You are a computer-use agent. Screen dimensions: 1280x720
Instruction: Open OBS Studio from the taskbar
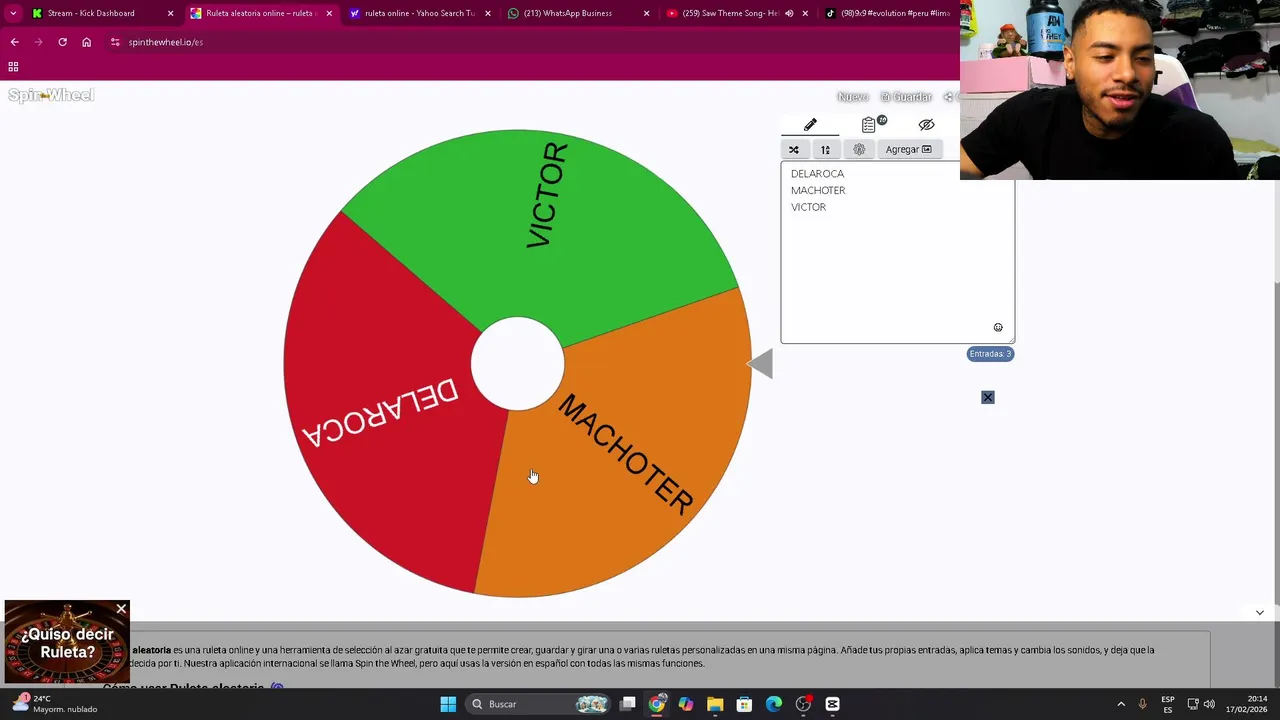pos(803,704)
